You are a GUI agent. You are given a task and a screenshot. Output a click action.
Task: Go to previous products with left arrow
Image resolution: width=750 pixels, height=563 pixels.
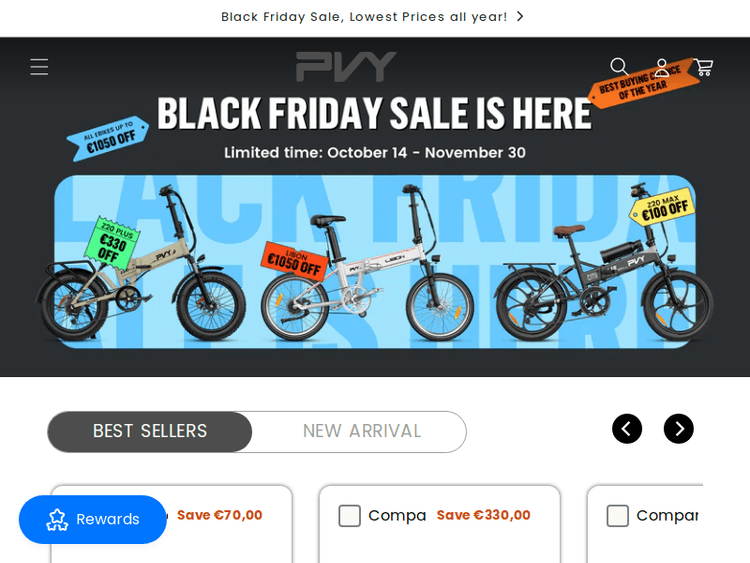click(627, 429)
